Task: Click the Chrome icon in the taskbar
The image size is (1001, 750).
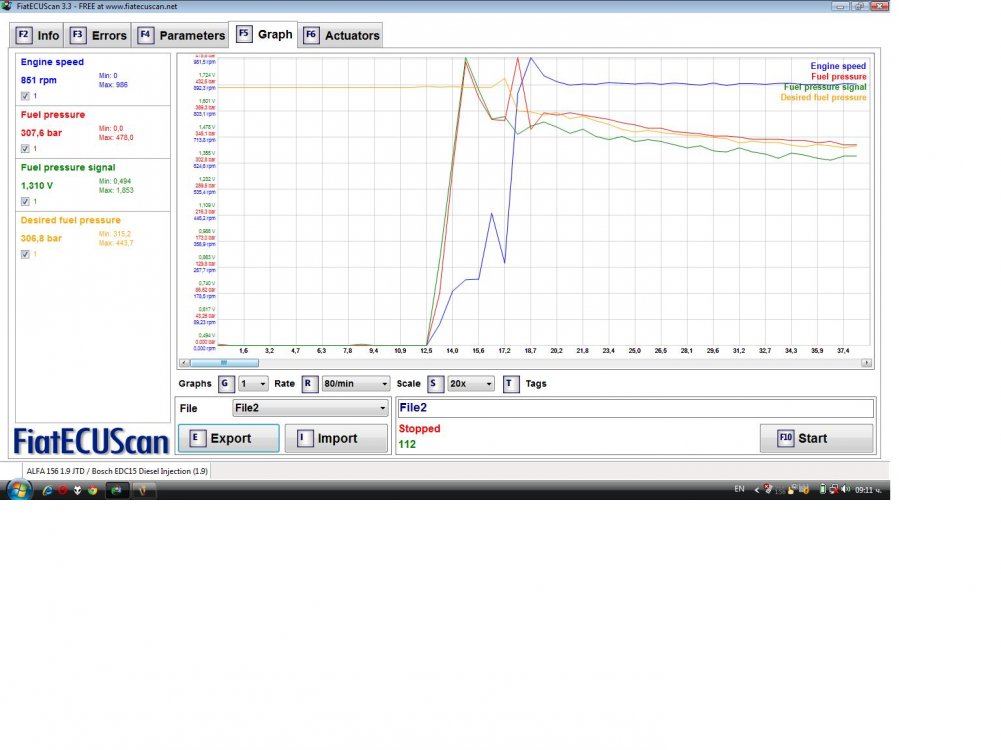Action: [92, 490]
